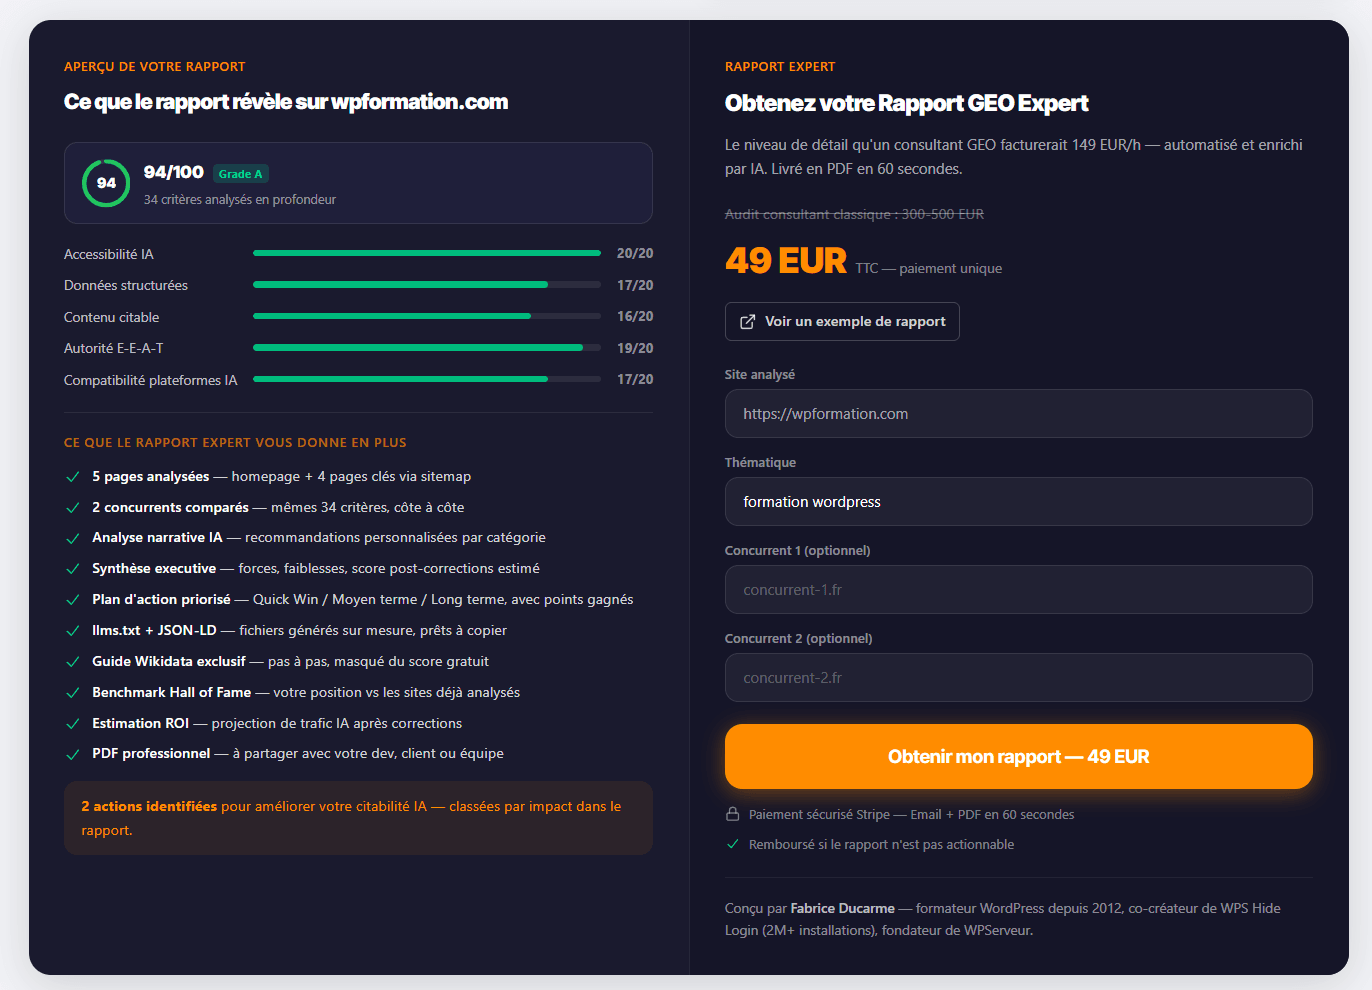Click the struck-through classic audit price text
The width and height of the screenshot is (1372, 990).
pyautogui.click(x=854, y=214)
